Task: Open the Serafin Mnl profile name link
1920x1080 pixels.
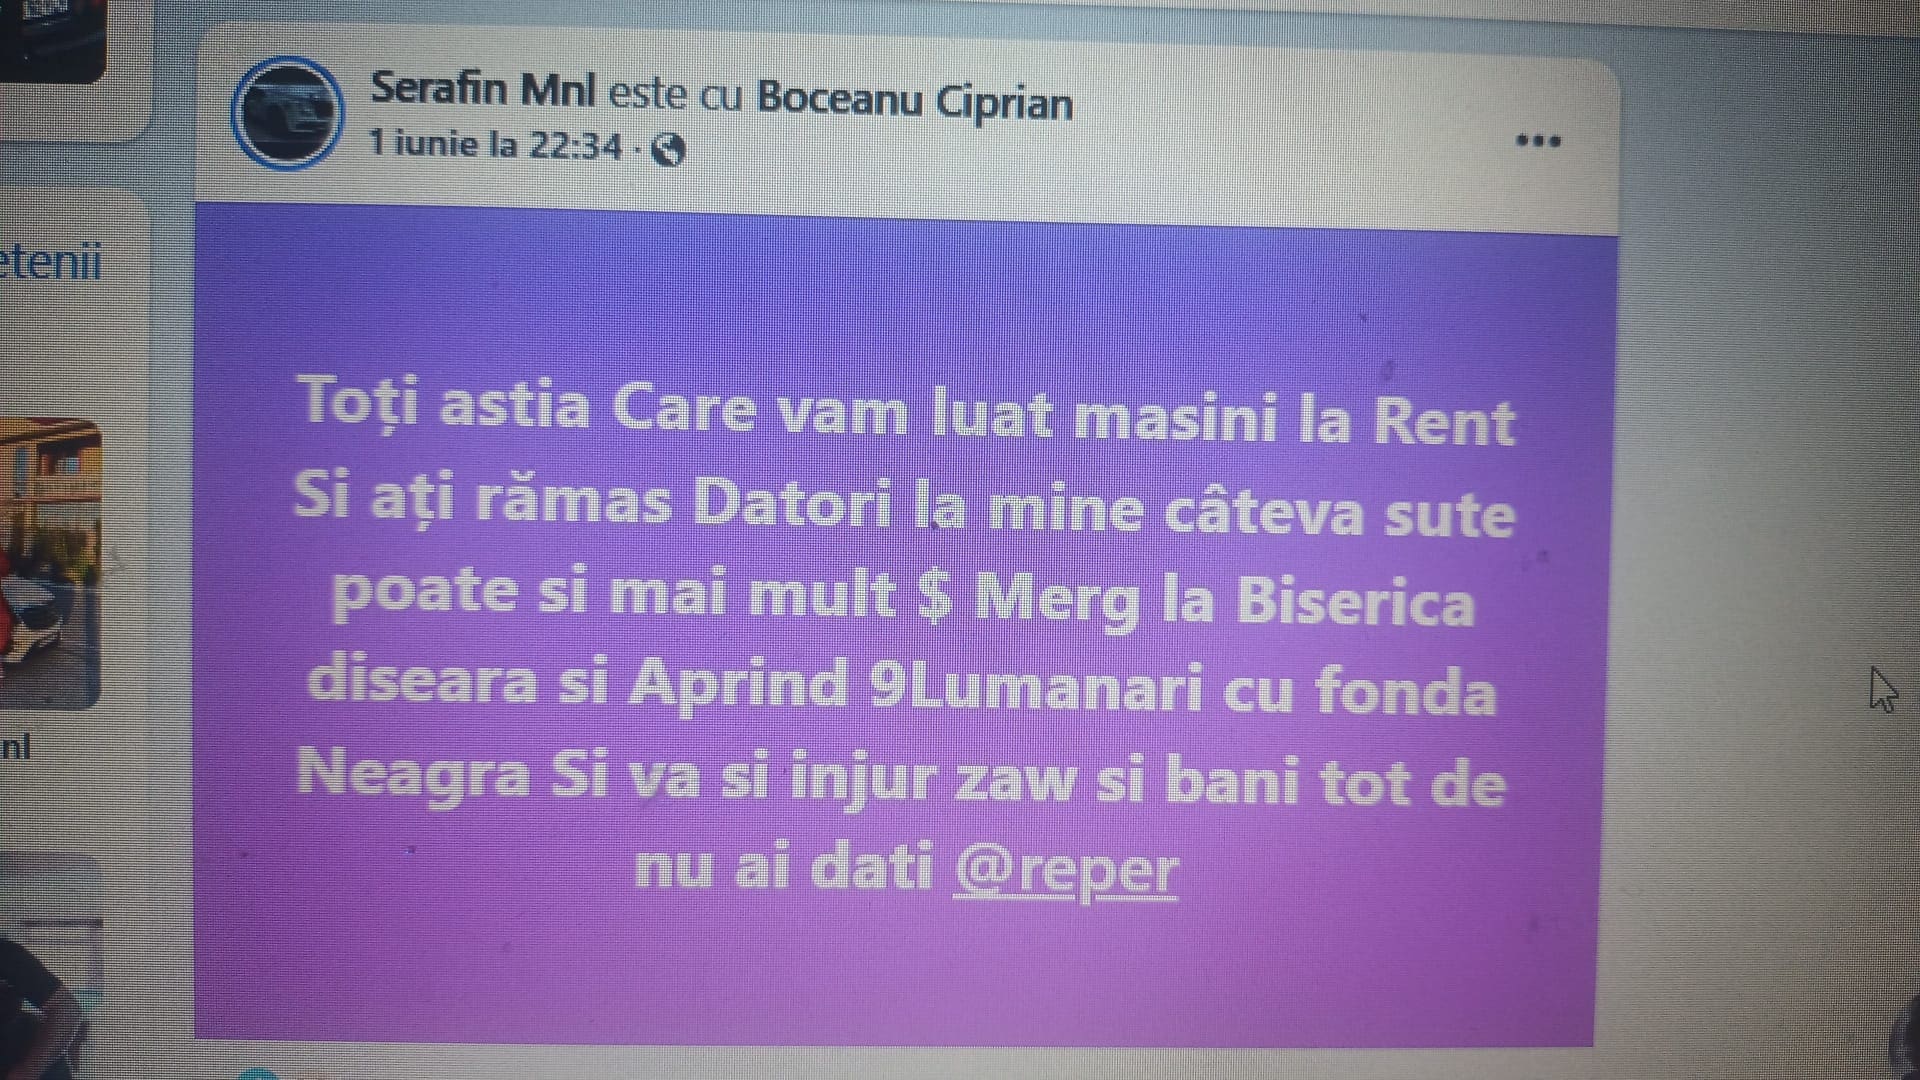Action: coord(483,89)
